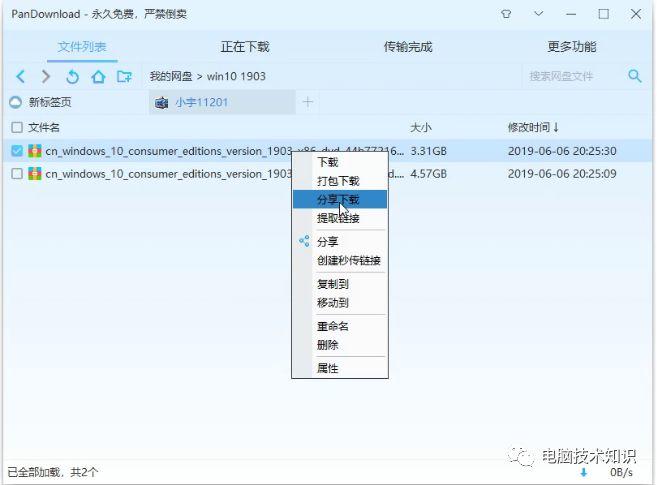Select the 小李11201 tab
Image resolution: width=657 pixels, height=485 pixels.
[x=222, y=102]
